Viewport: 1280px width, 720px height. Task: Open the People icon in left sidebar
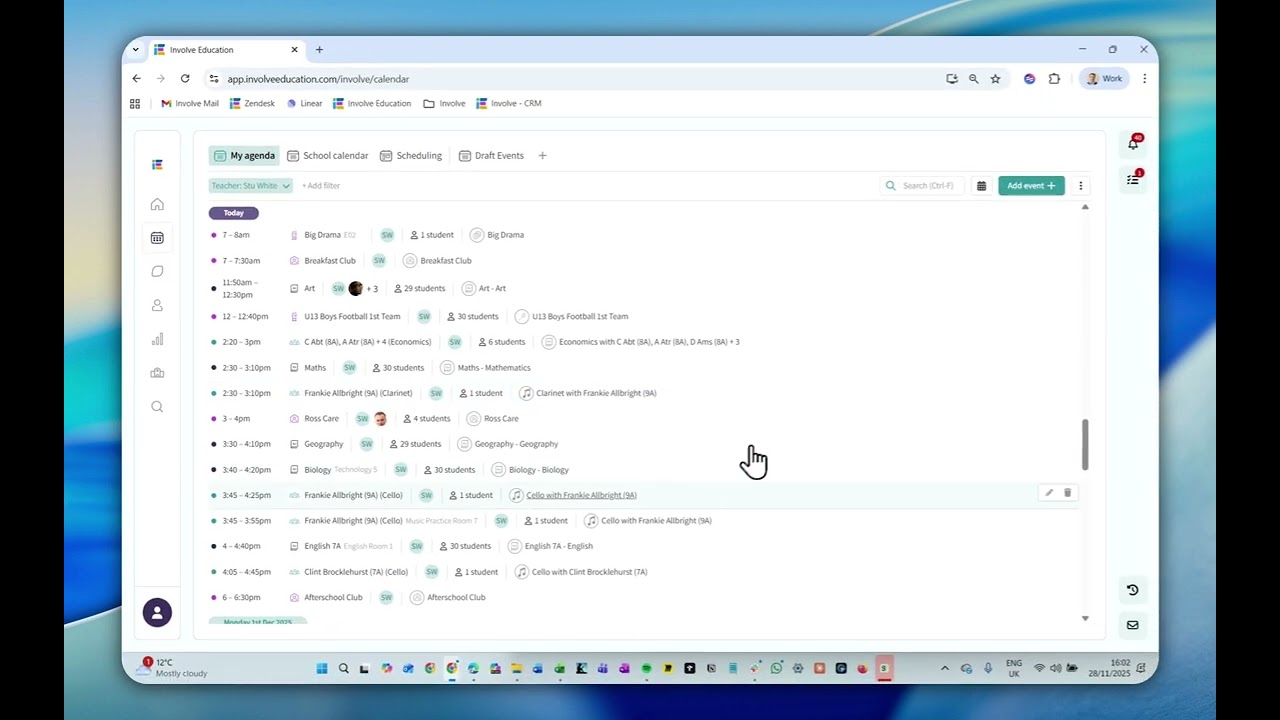click(x=157, y=305)
